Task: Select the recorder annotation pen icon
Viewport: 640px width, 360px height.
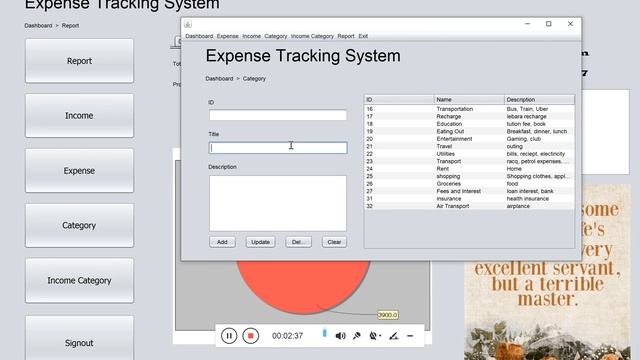Action: click(x=393, y=336)
